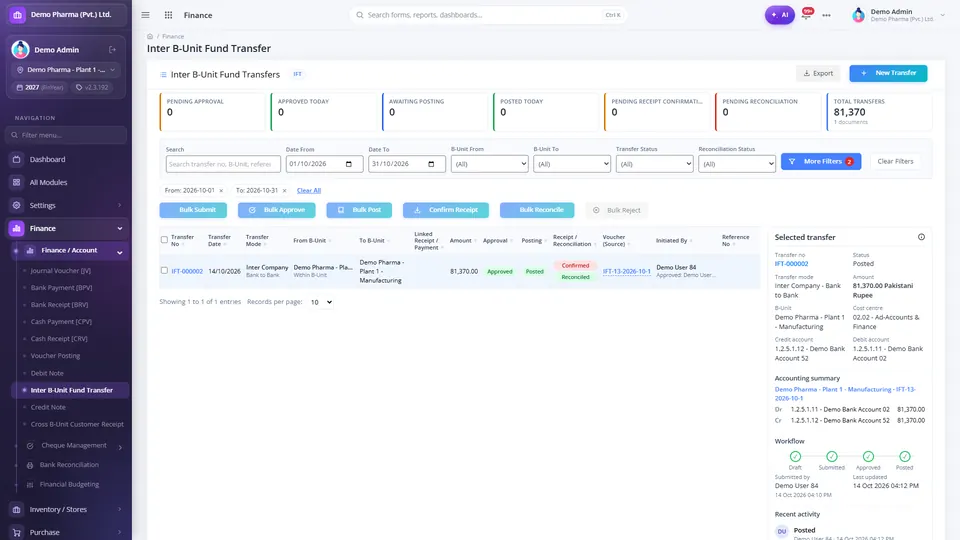This screenshot has height=540, width=960.
Task: Open the B-Unit From dropdown
Action: 489,164
